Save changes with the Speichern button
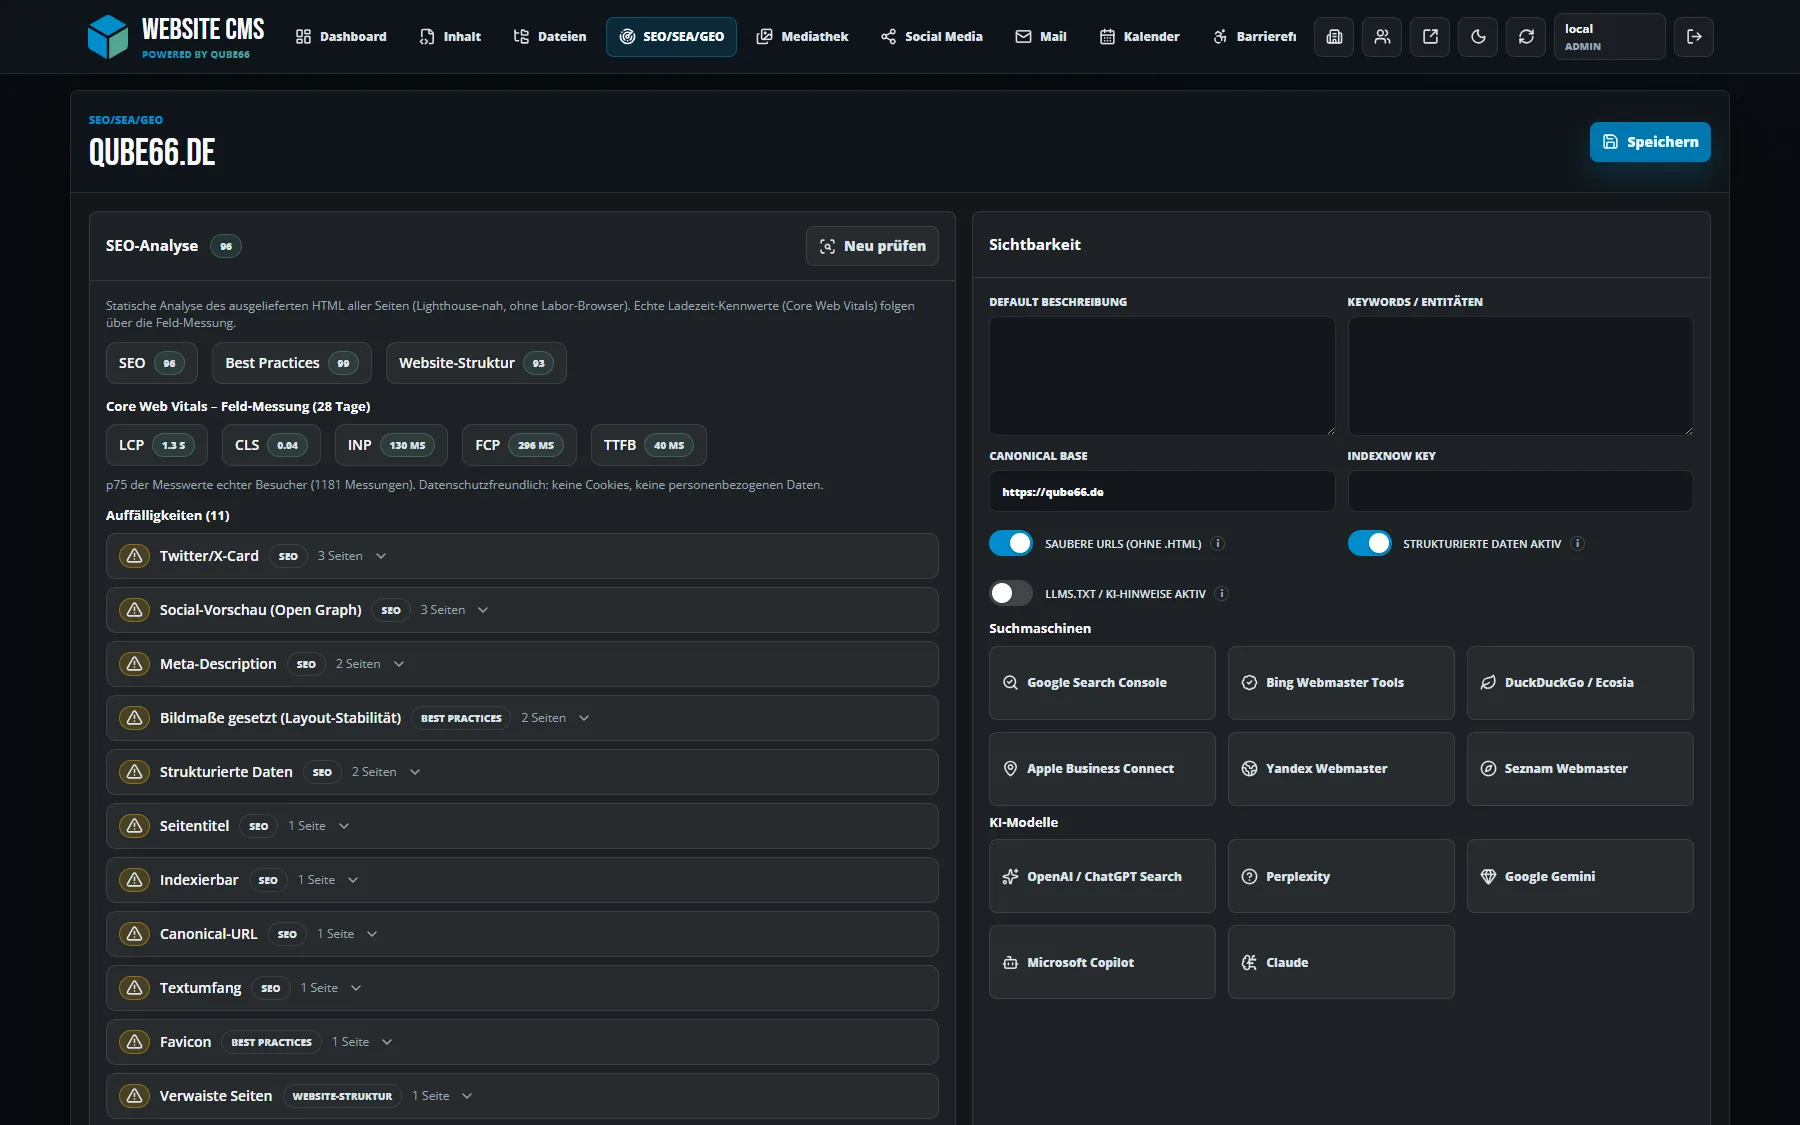The image size is (1800, 1125). pos(1650,142)
